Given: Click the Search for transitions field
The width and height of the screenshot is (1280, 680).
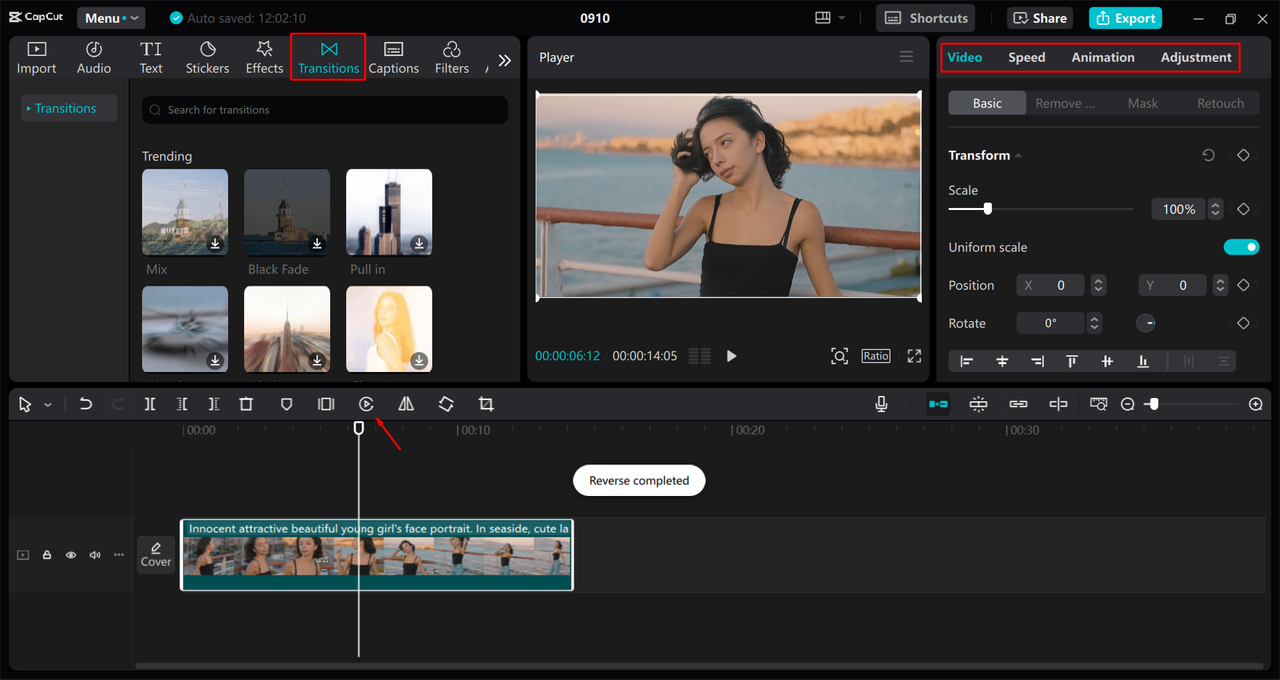Looking at the screenshot, I should click(x=325, y=110).
